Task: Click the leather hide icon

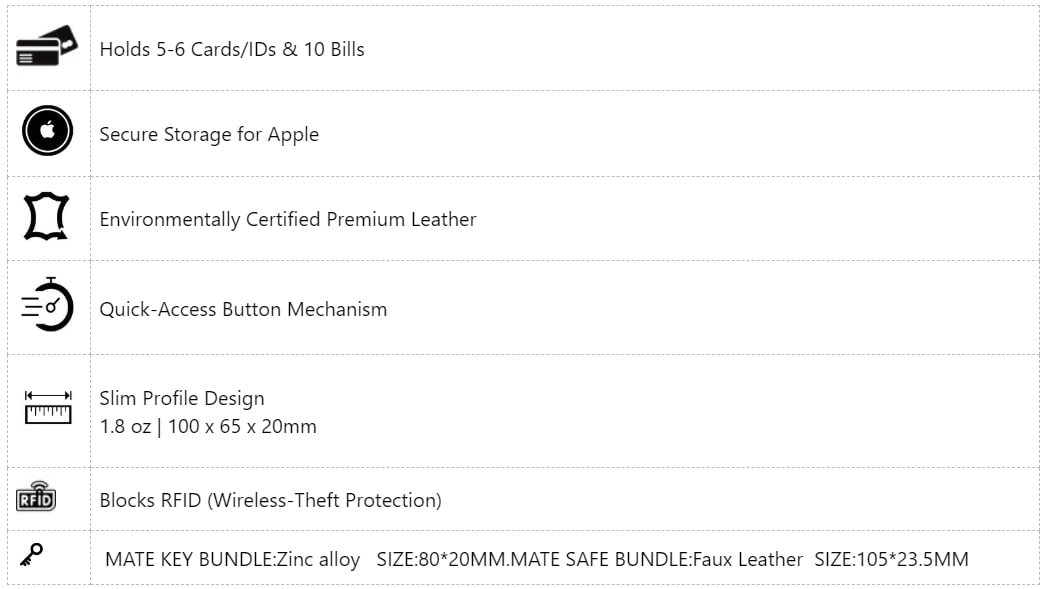Action: (x=47, y=217)
